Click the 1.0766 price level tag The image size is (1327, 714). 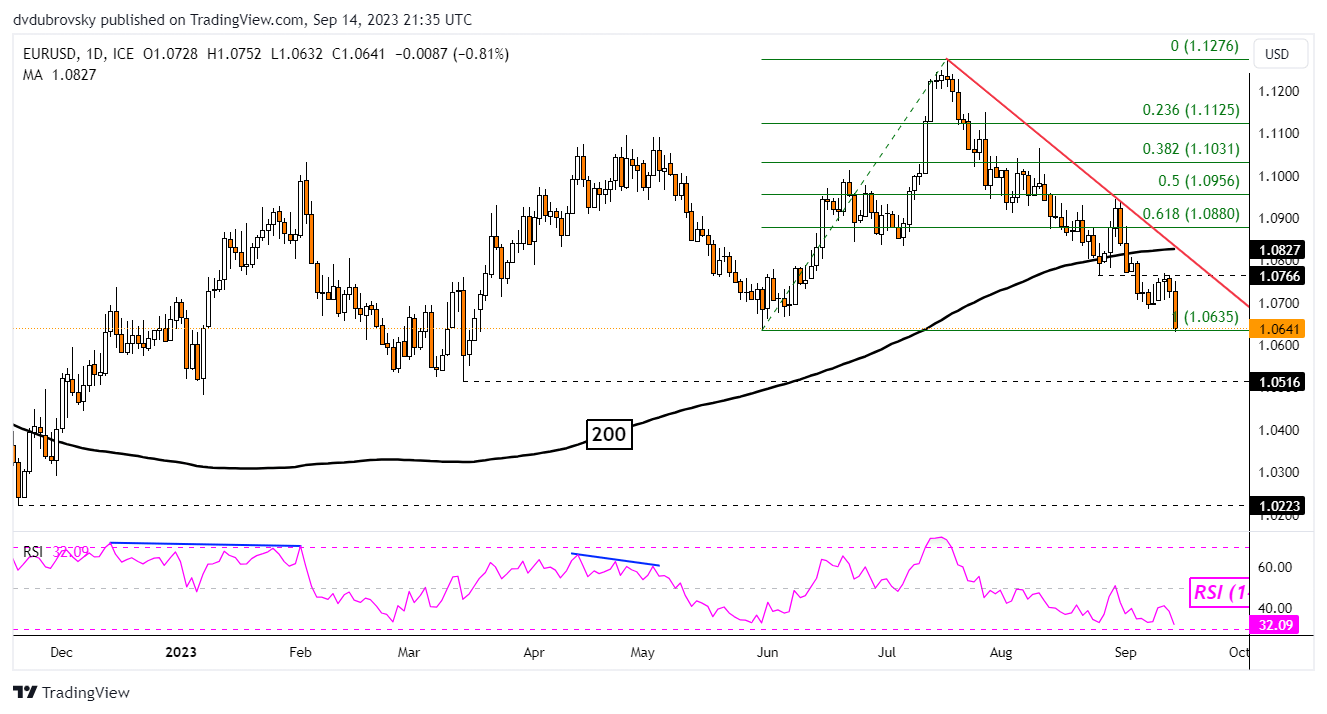1279,275
